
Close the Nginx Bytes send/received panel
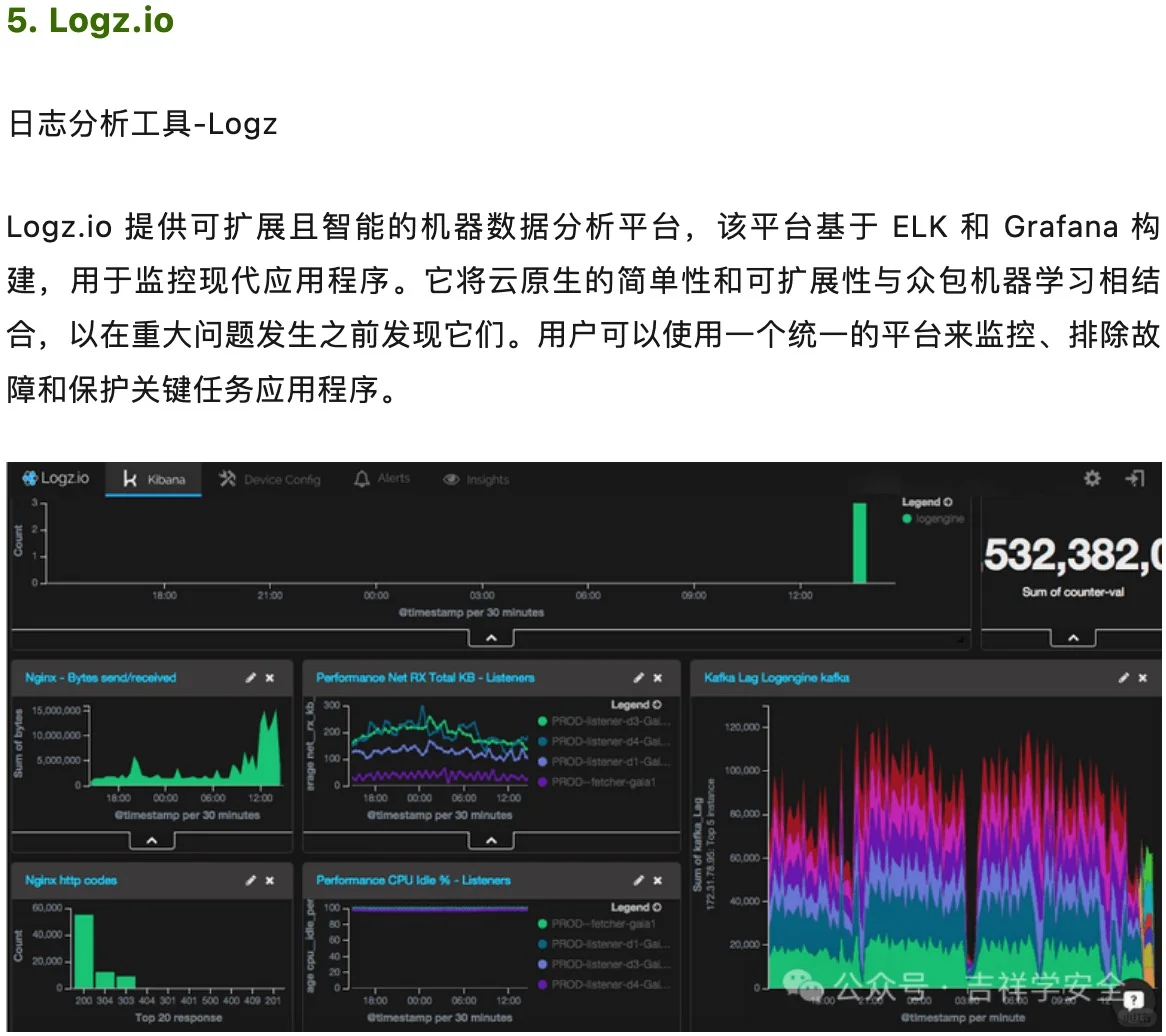[x=270, y=678]
